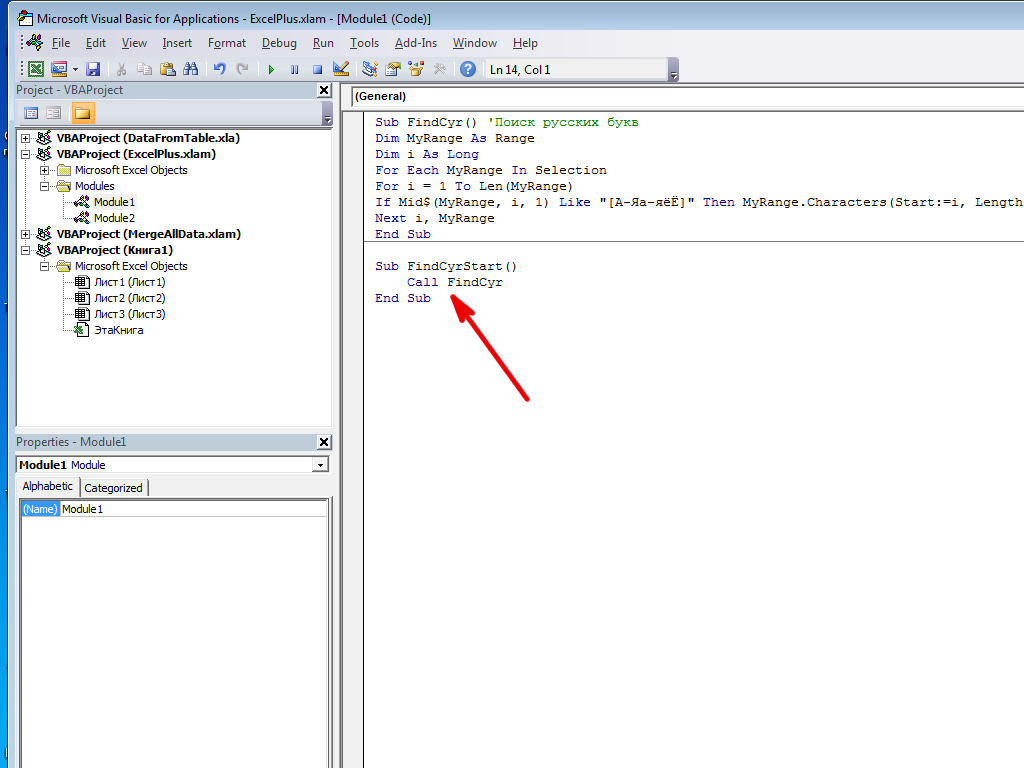The height and width of the screenshot is (768, 1024).
Task: Select Лист2 (Лист2) sheet object
Action: tap(130, 298)
